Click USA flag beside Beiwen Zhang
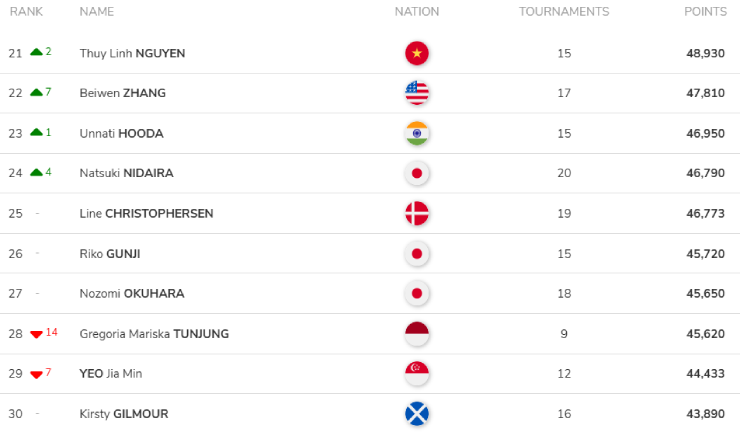Viewport: 740px width, 432px height. click(417, 93)
